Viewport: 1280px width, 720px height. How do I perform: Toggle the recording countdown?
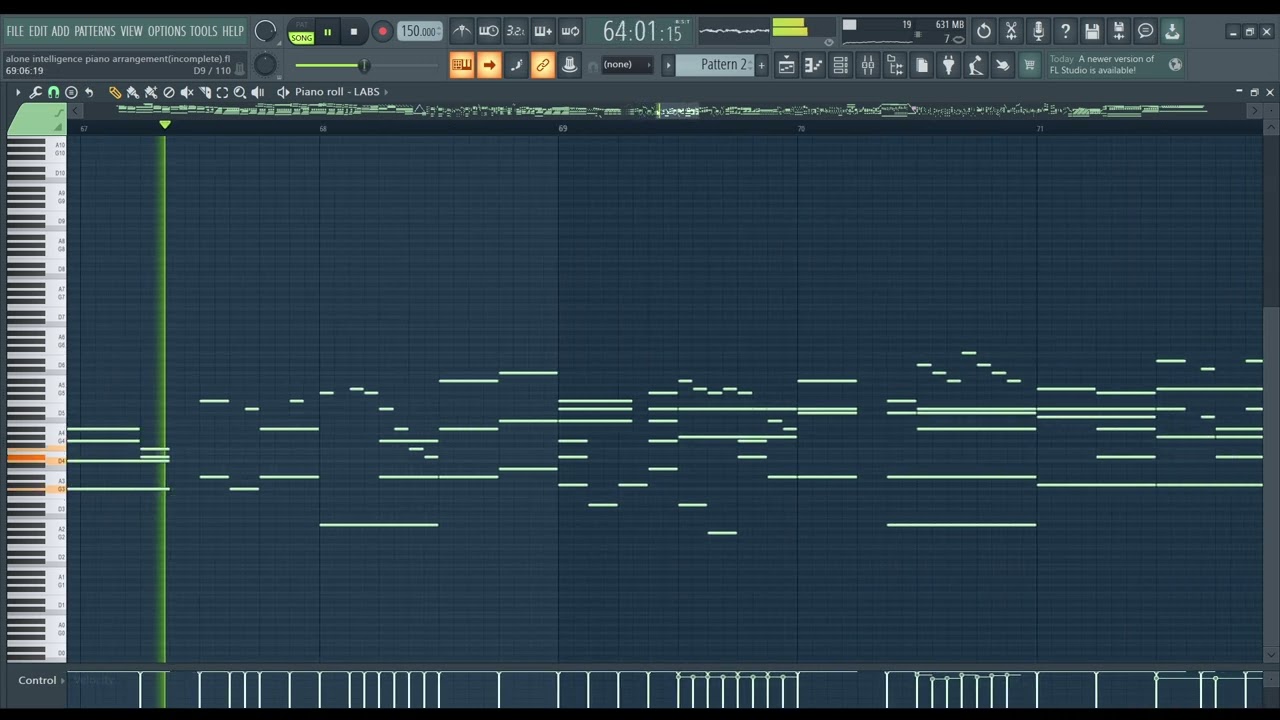tap(515, 32)
